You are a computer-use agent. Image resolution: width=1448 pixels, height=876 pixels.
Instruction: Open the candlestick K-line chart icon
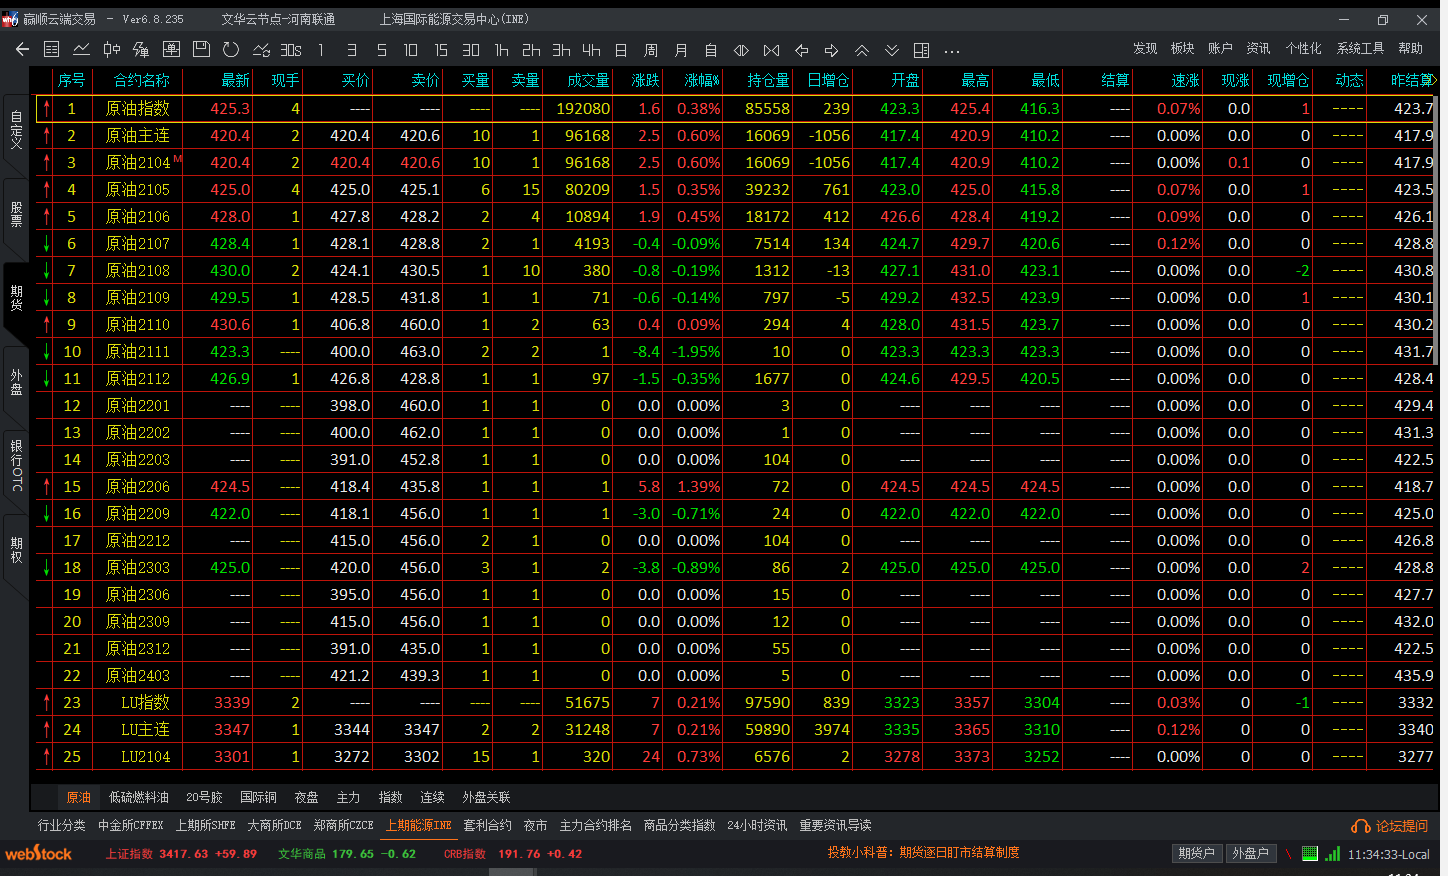pos(112,49)
